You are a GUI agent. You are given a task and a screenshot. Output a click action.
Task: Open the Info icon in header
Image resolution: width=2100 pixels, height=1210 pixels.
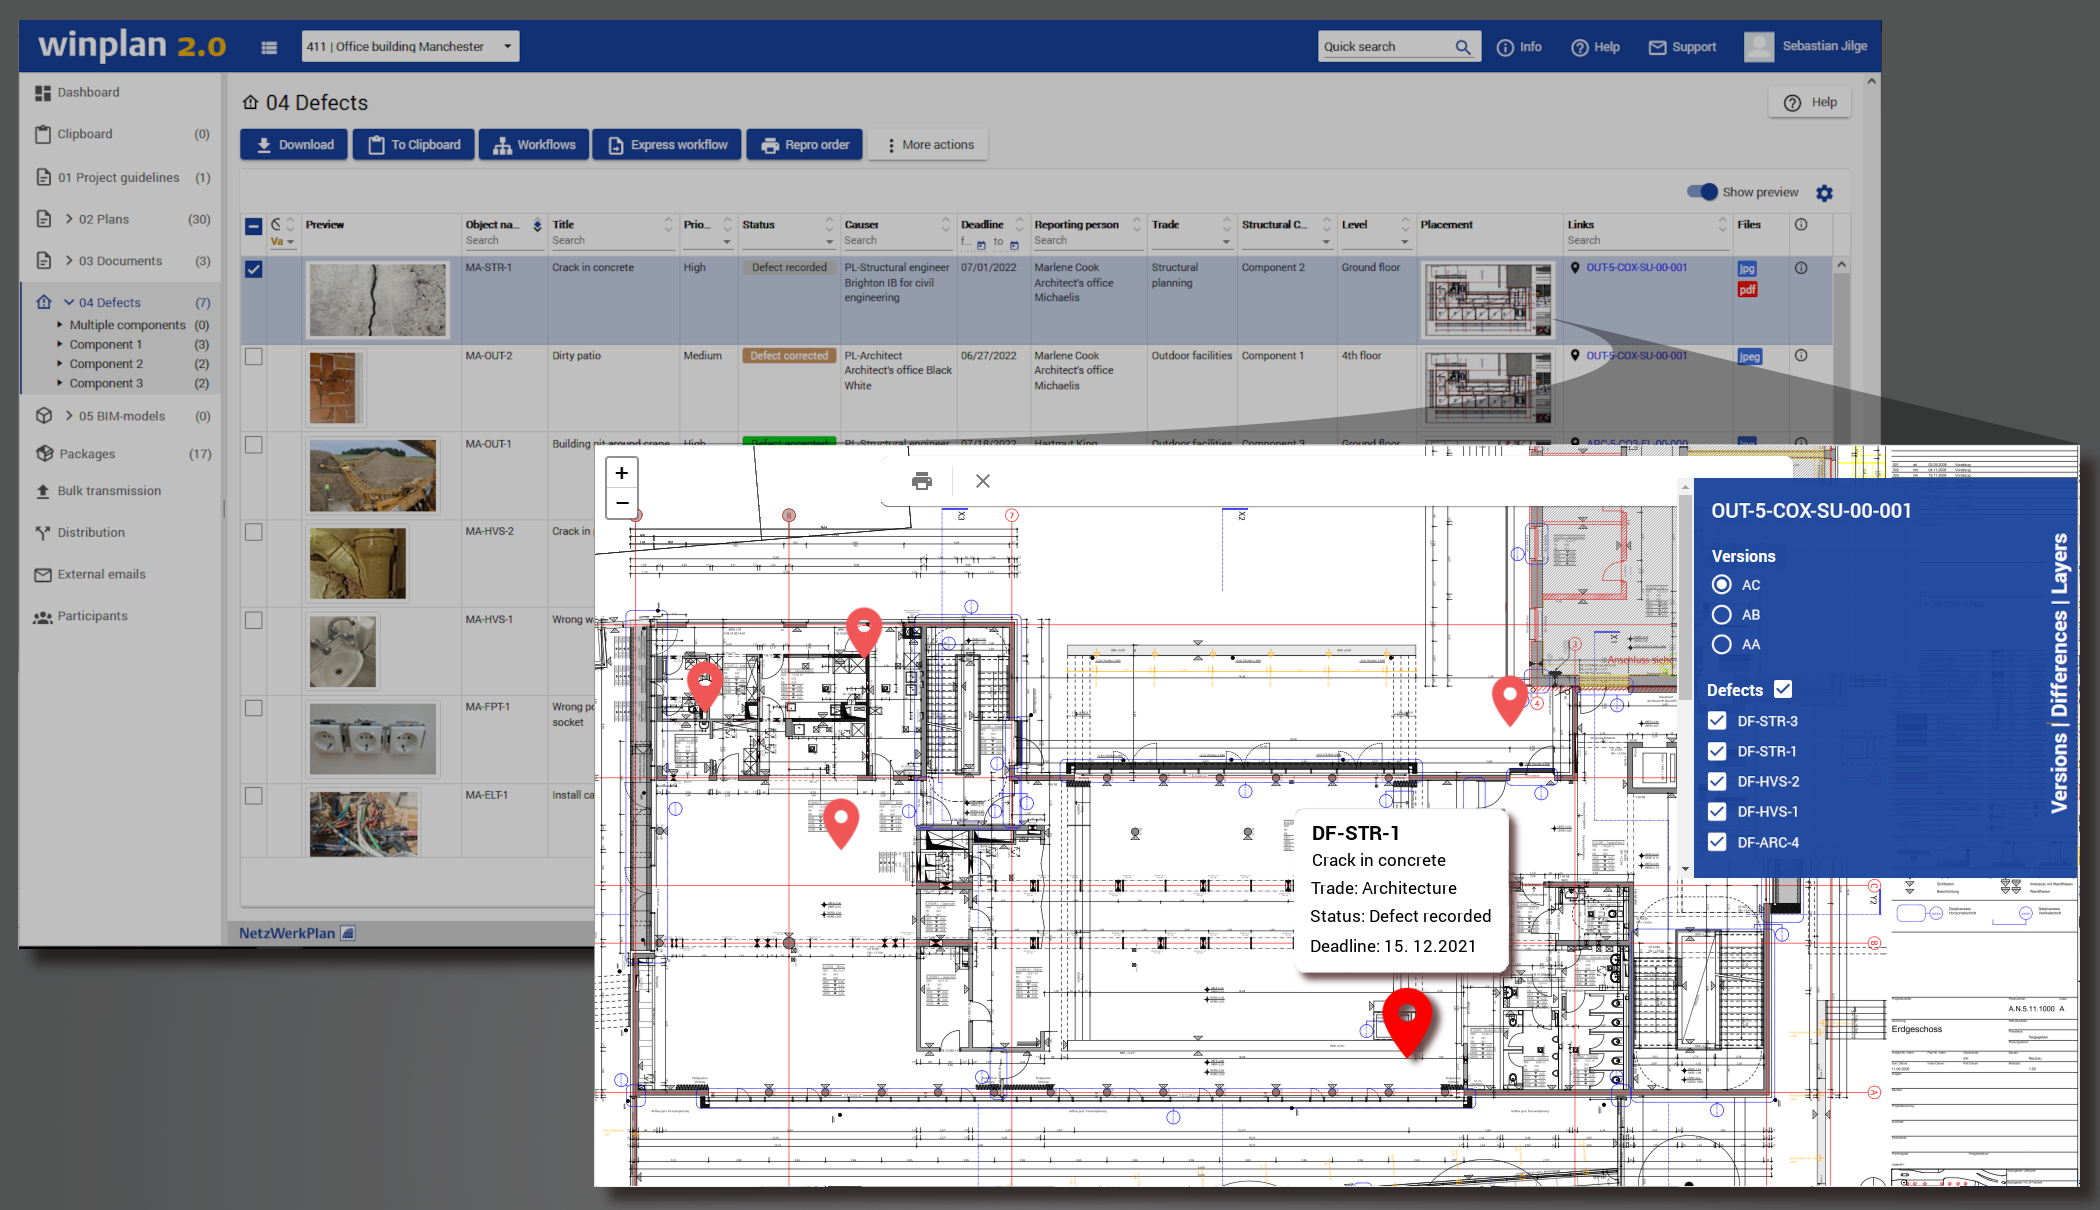tap(1505, 47)
